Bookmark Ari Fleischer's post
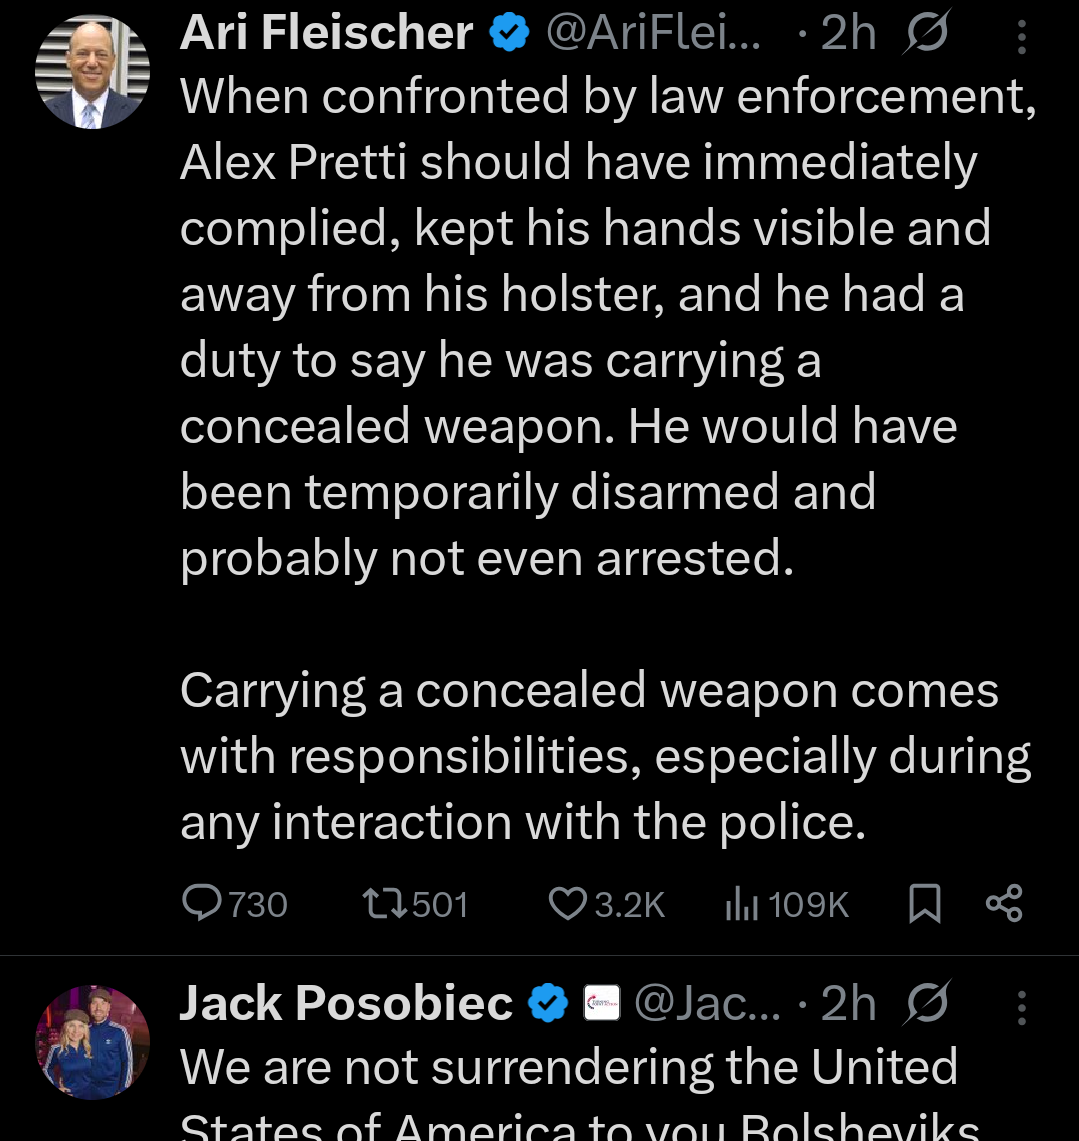 pos(924,903)
